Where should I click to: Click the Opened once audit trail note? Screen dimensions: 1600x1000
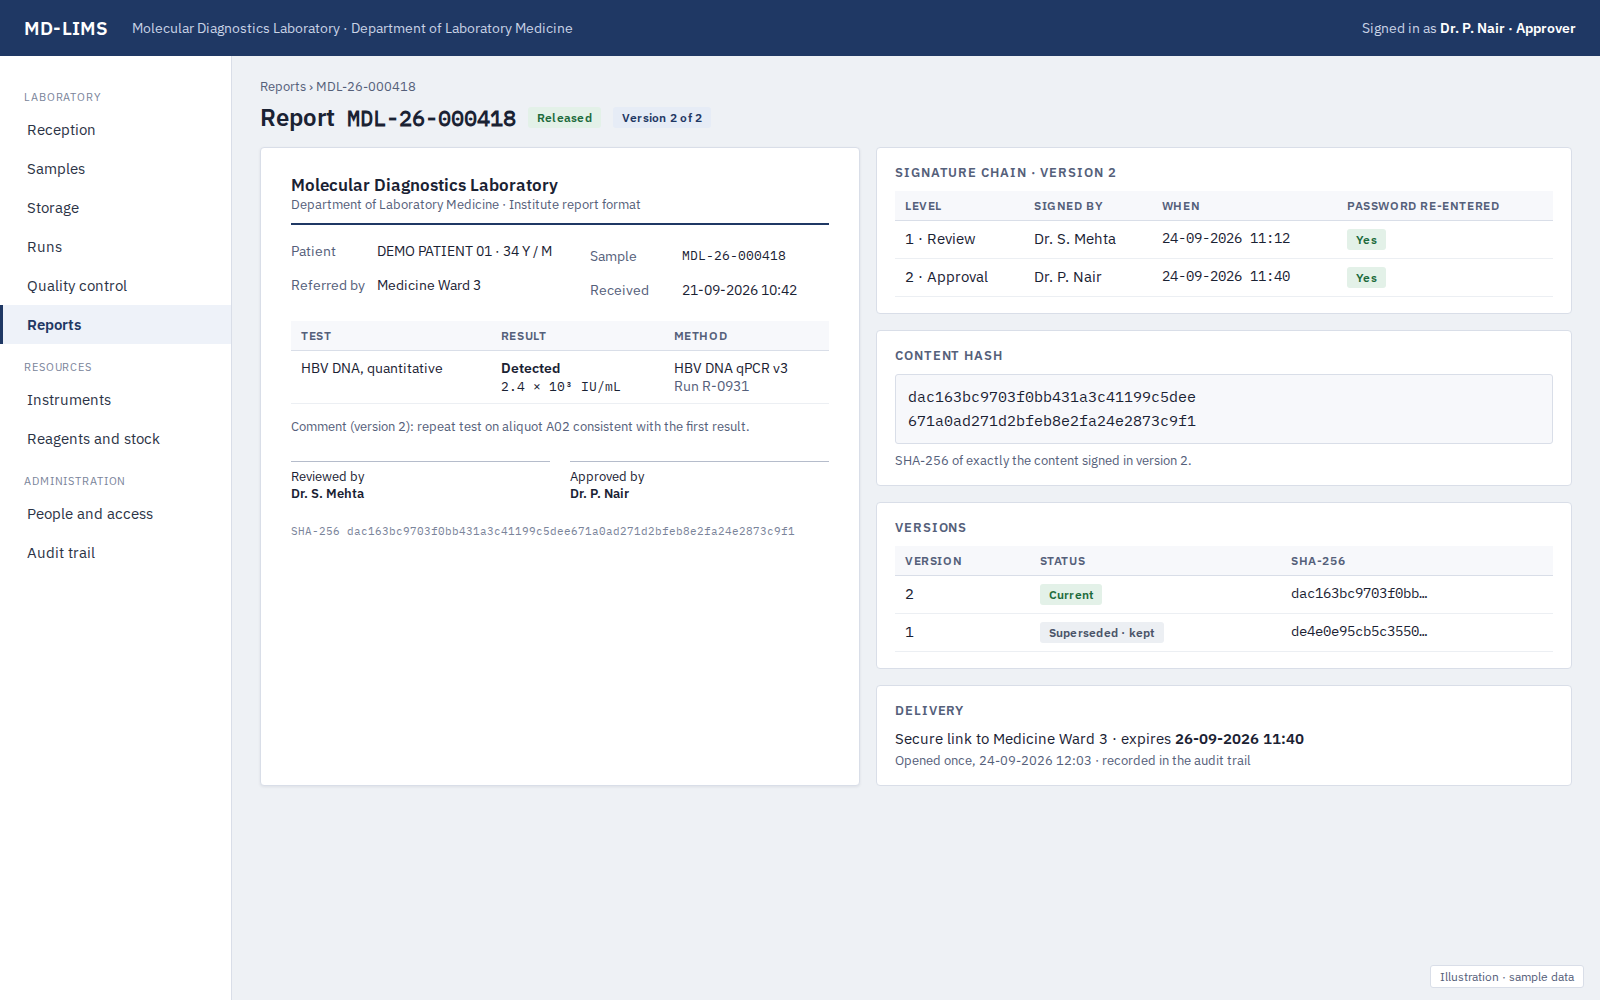(x=1072, y=761)
